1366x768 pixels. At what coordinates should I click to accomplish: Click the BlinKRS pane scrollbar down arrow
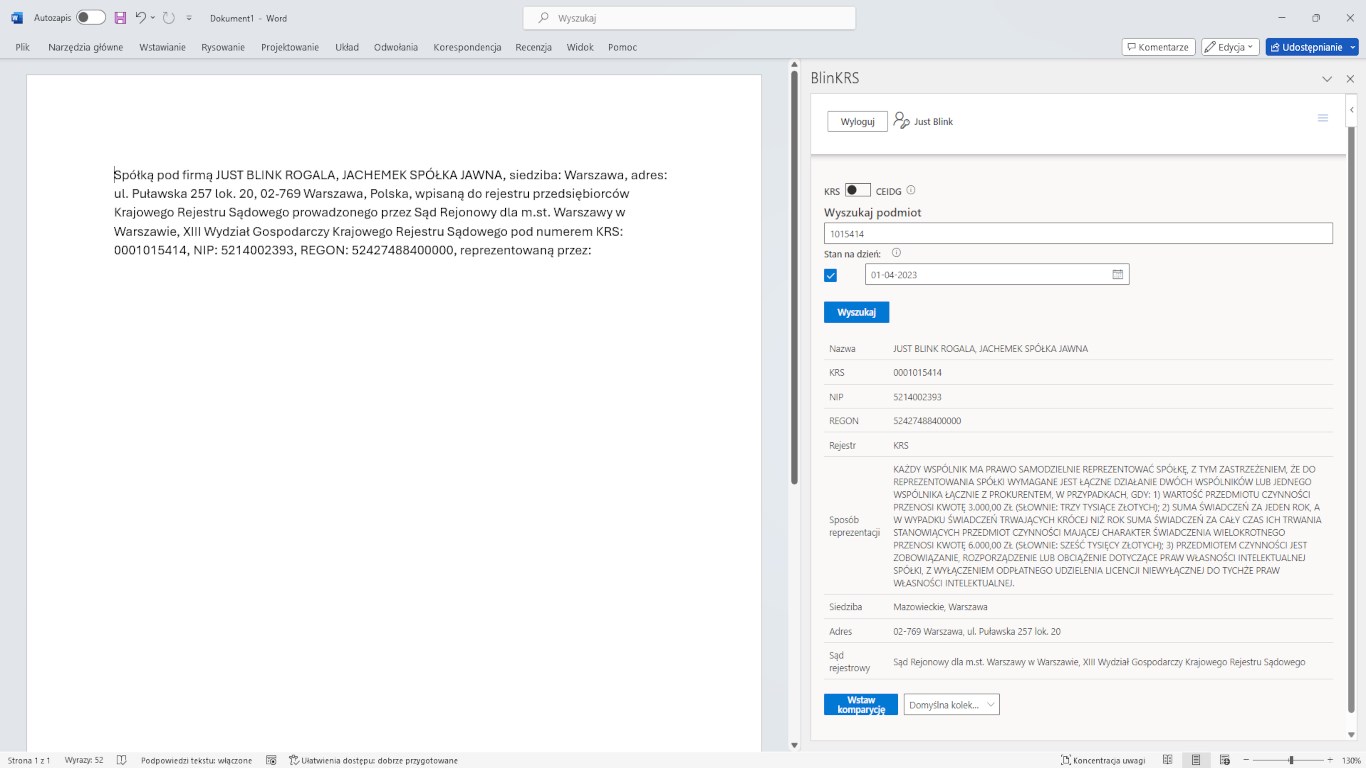pyautogui.click(x=1351, y=735)
